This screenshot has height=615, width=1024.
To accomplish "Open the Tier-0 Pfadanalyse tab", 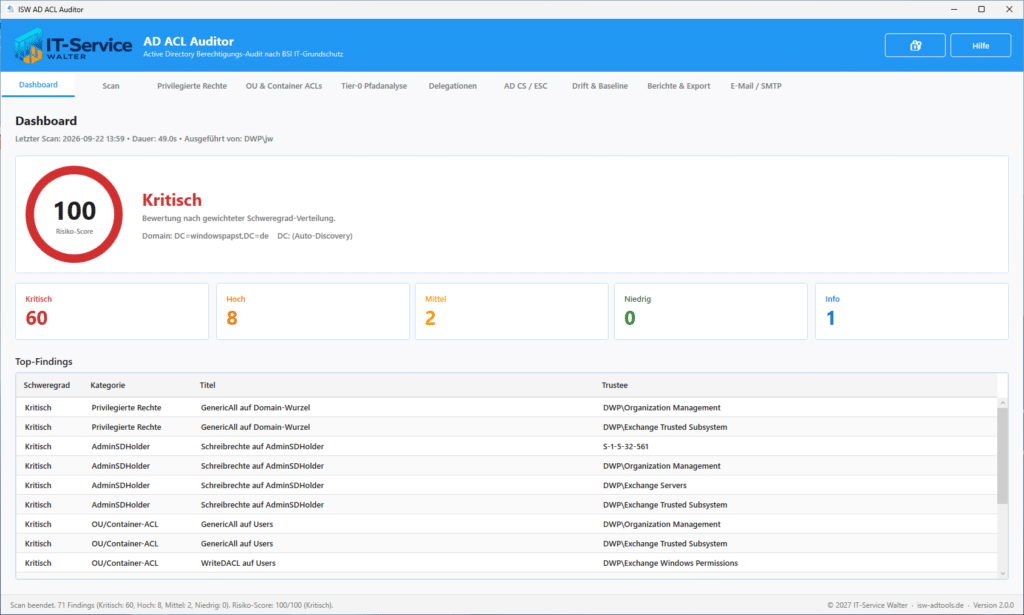I will coord(374,86).
